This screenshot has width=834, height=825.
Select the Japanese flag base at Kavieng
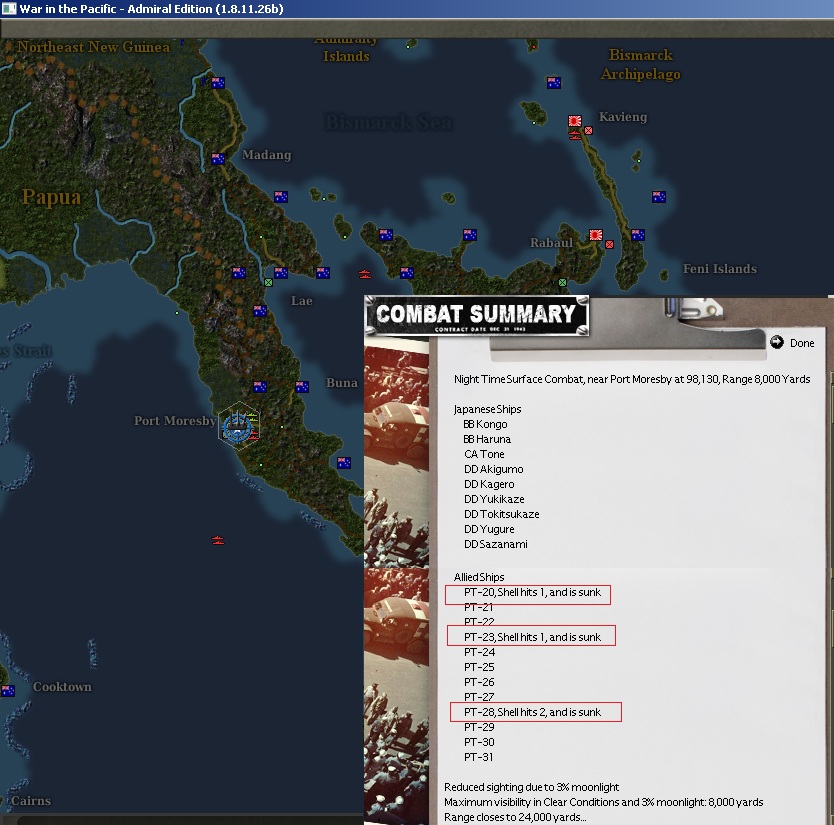(x=574, y=121)
